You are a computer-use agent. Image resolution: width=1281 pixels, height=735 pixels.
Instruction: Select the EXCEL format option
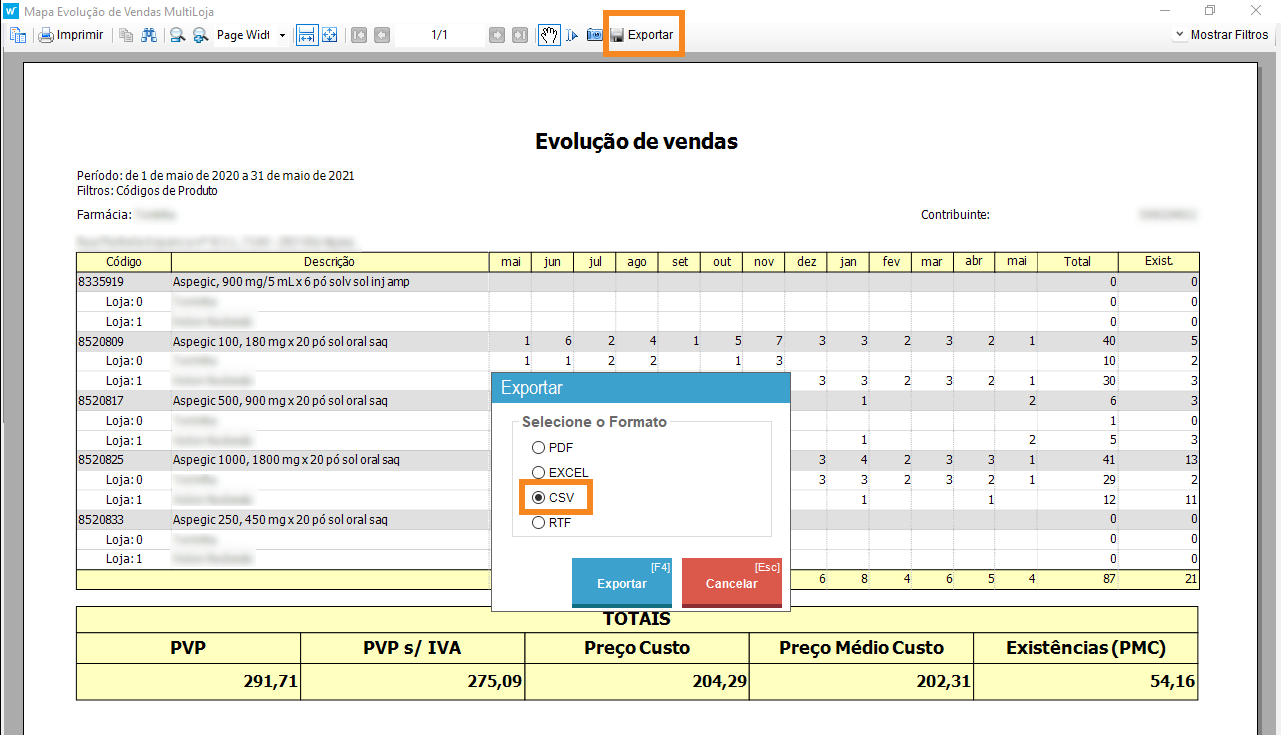tap(539, 473)
